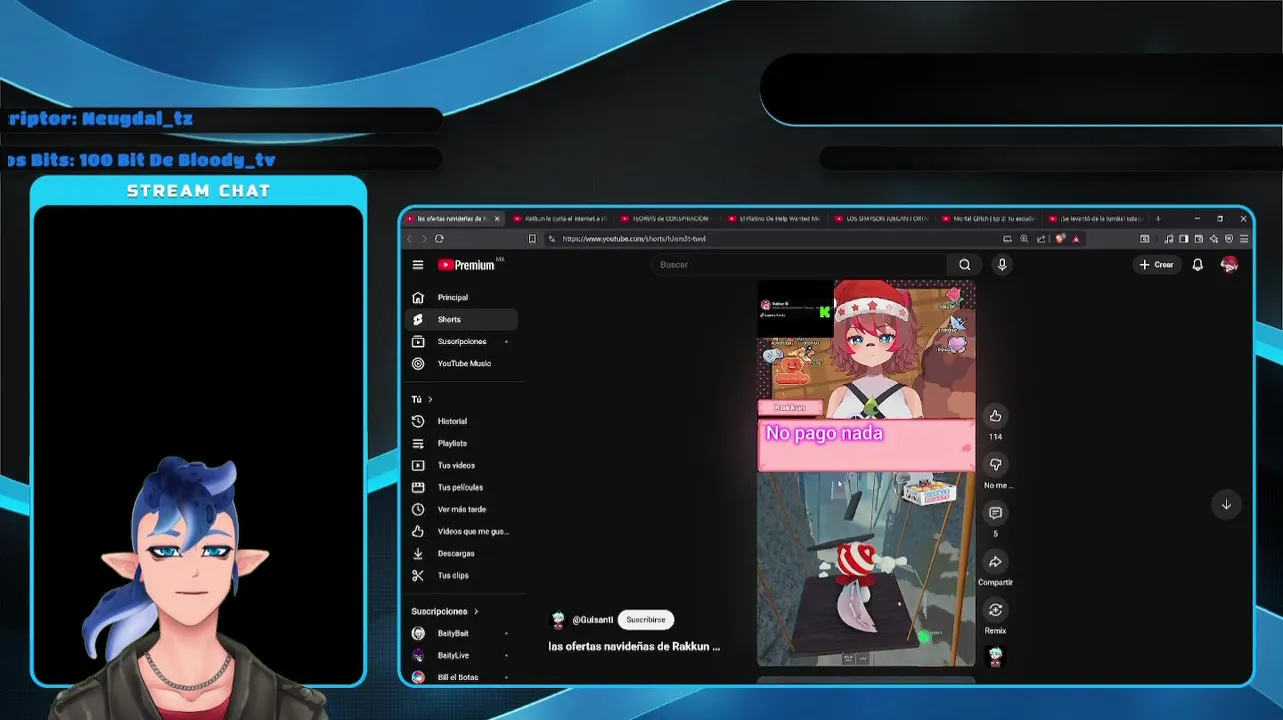The image size is (1283, 720).
Task: Open Tus películas
Action: click(461, 487)
